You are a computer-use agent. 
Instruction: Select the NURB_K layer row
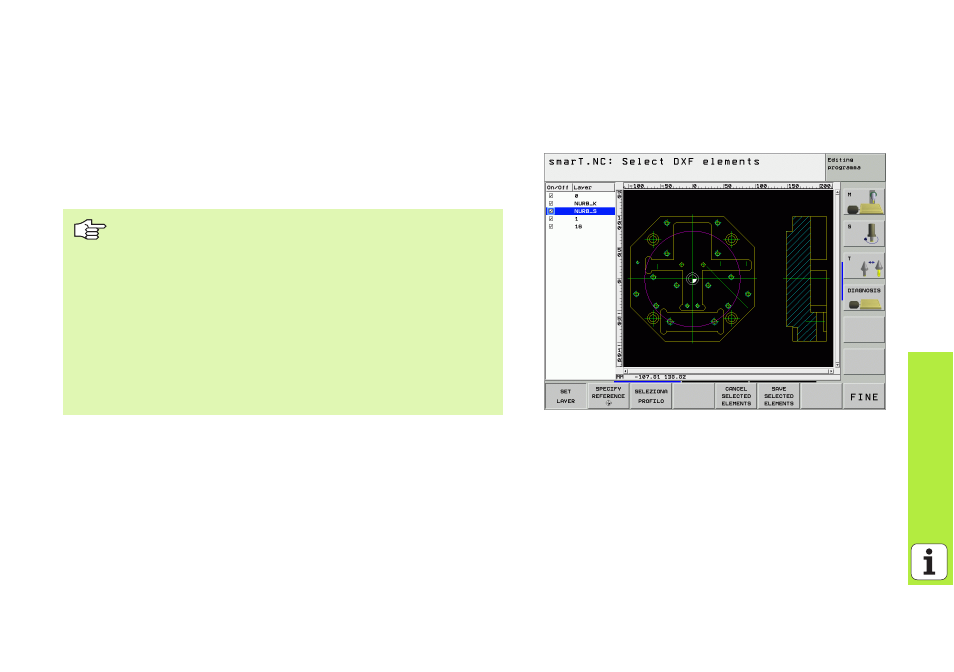click(x=580, y=203)
